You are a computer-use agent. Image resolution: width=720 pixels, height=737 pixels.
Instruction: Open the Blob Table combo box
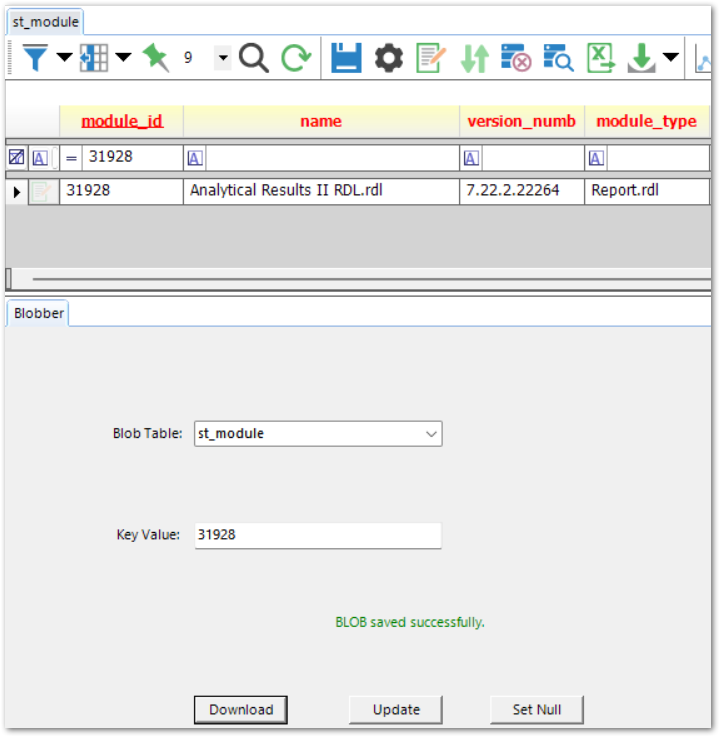tap(318, 433)
